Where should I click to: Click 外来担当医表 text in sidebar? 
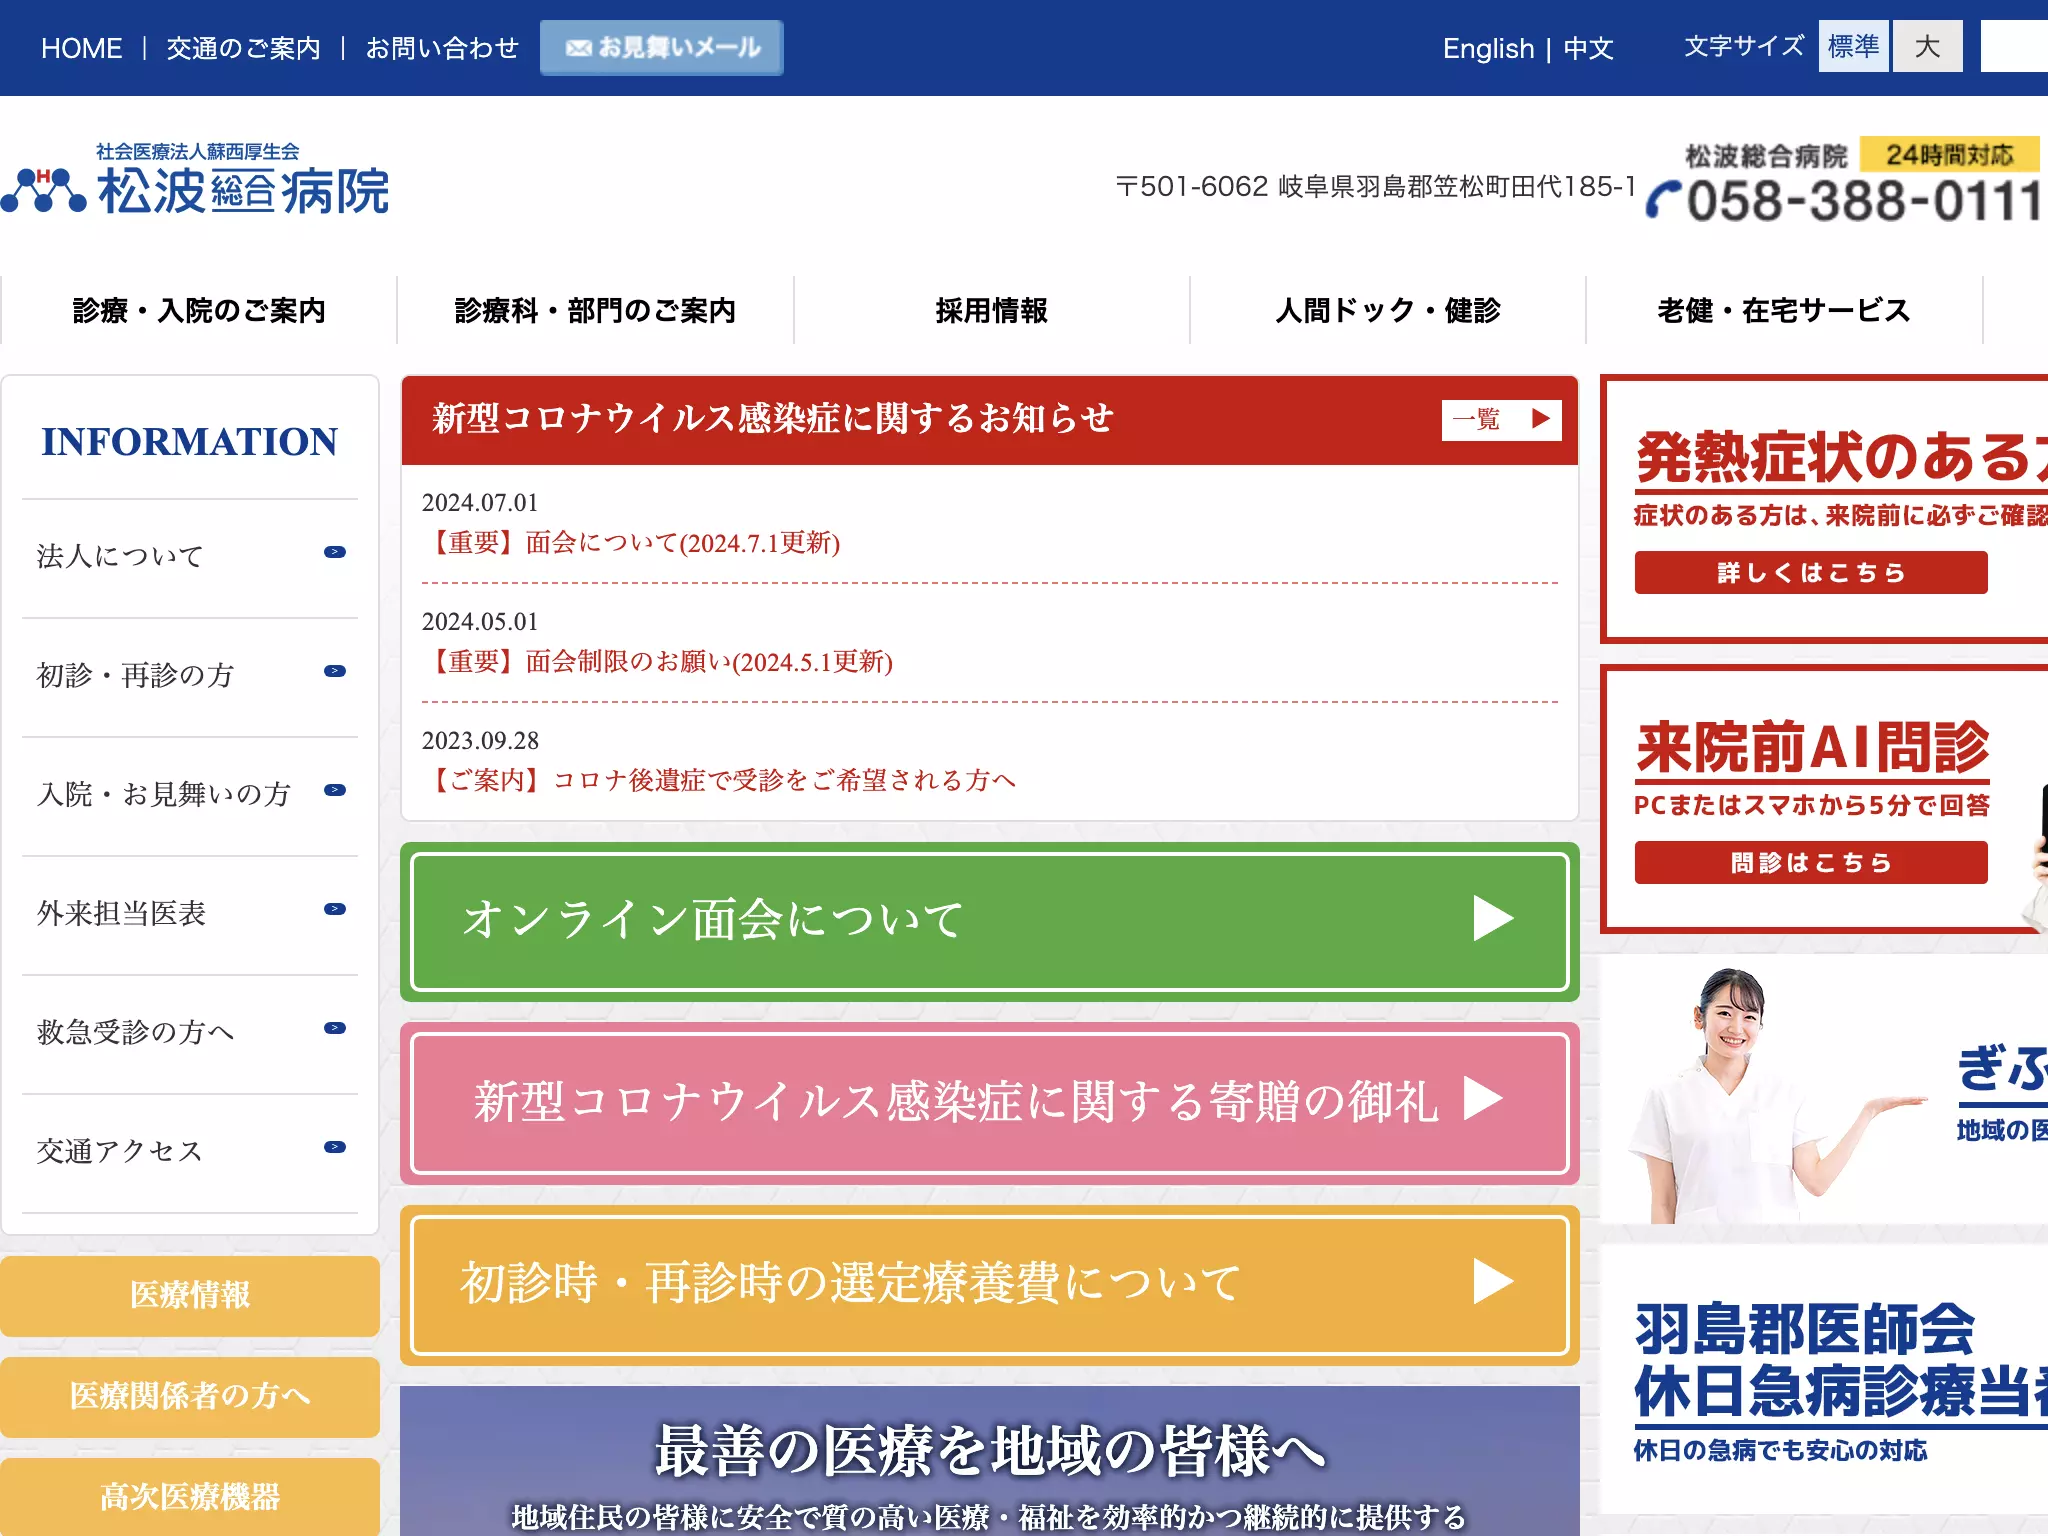click(x=121, y=913)
